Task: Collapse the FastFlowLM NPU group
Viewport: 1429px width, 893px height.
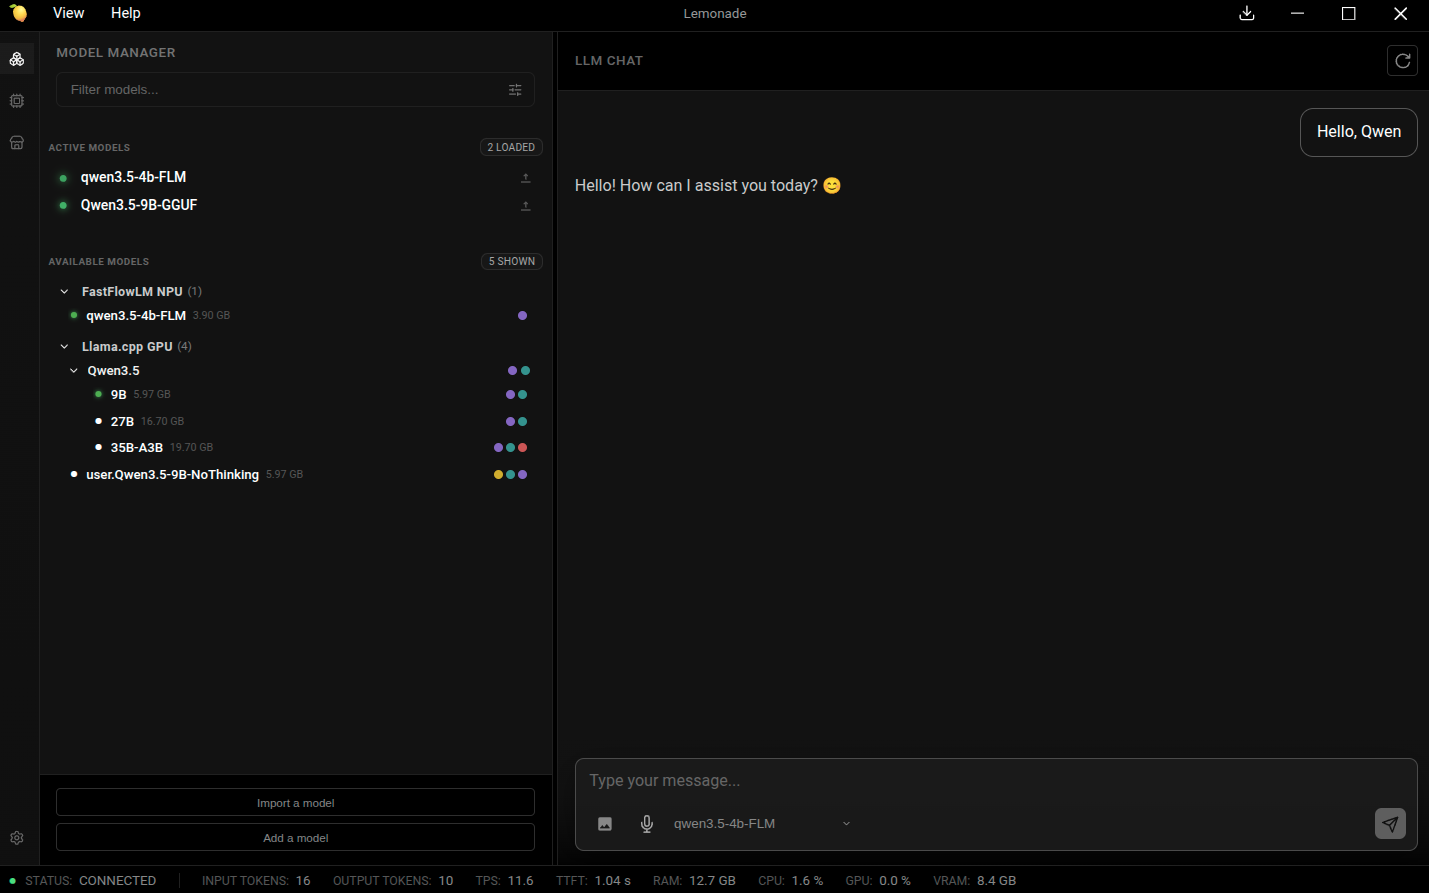Action: coord(64,291)
